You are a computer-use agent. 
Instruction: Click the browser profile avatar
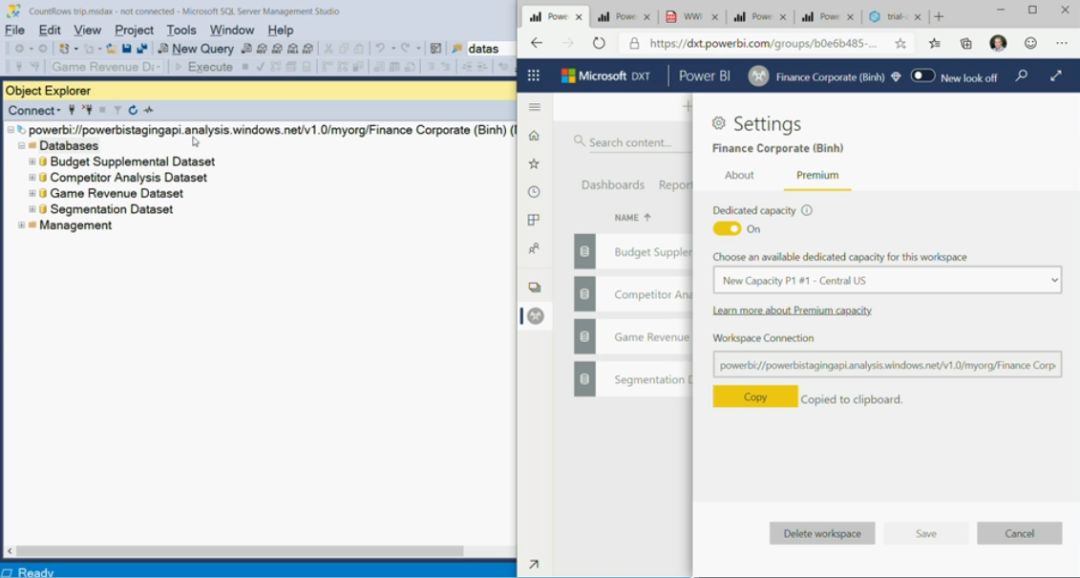997,43
